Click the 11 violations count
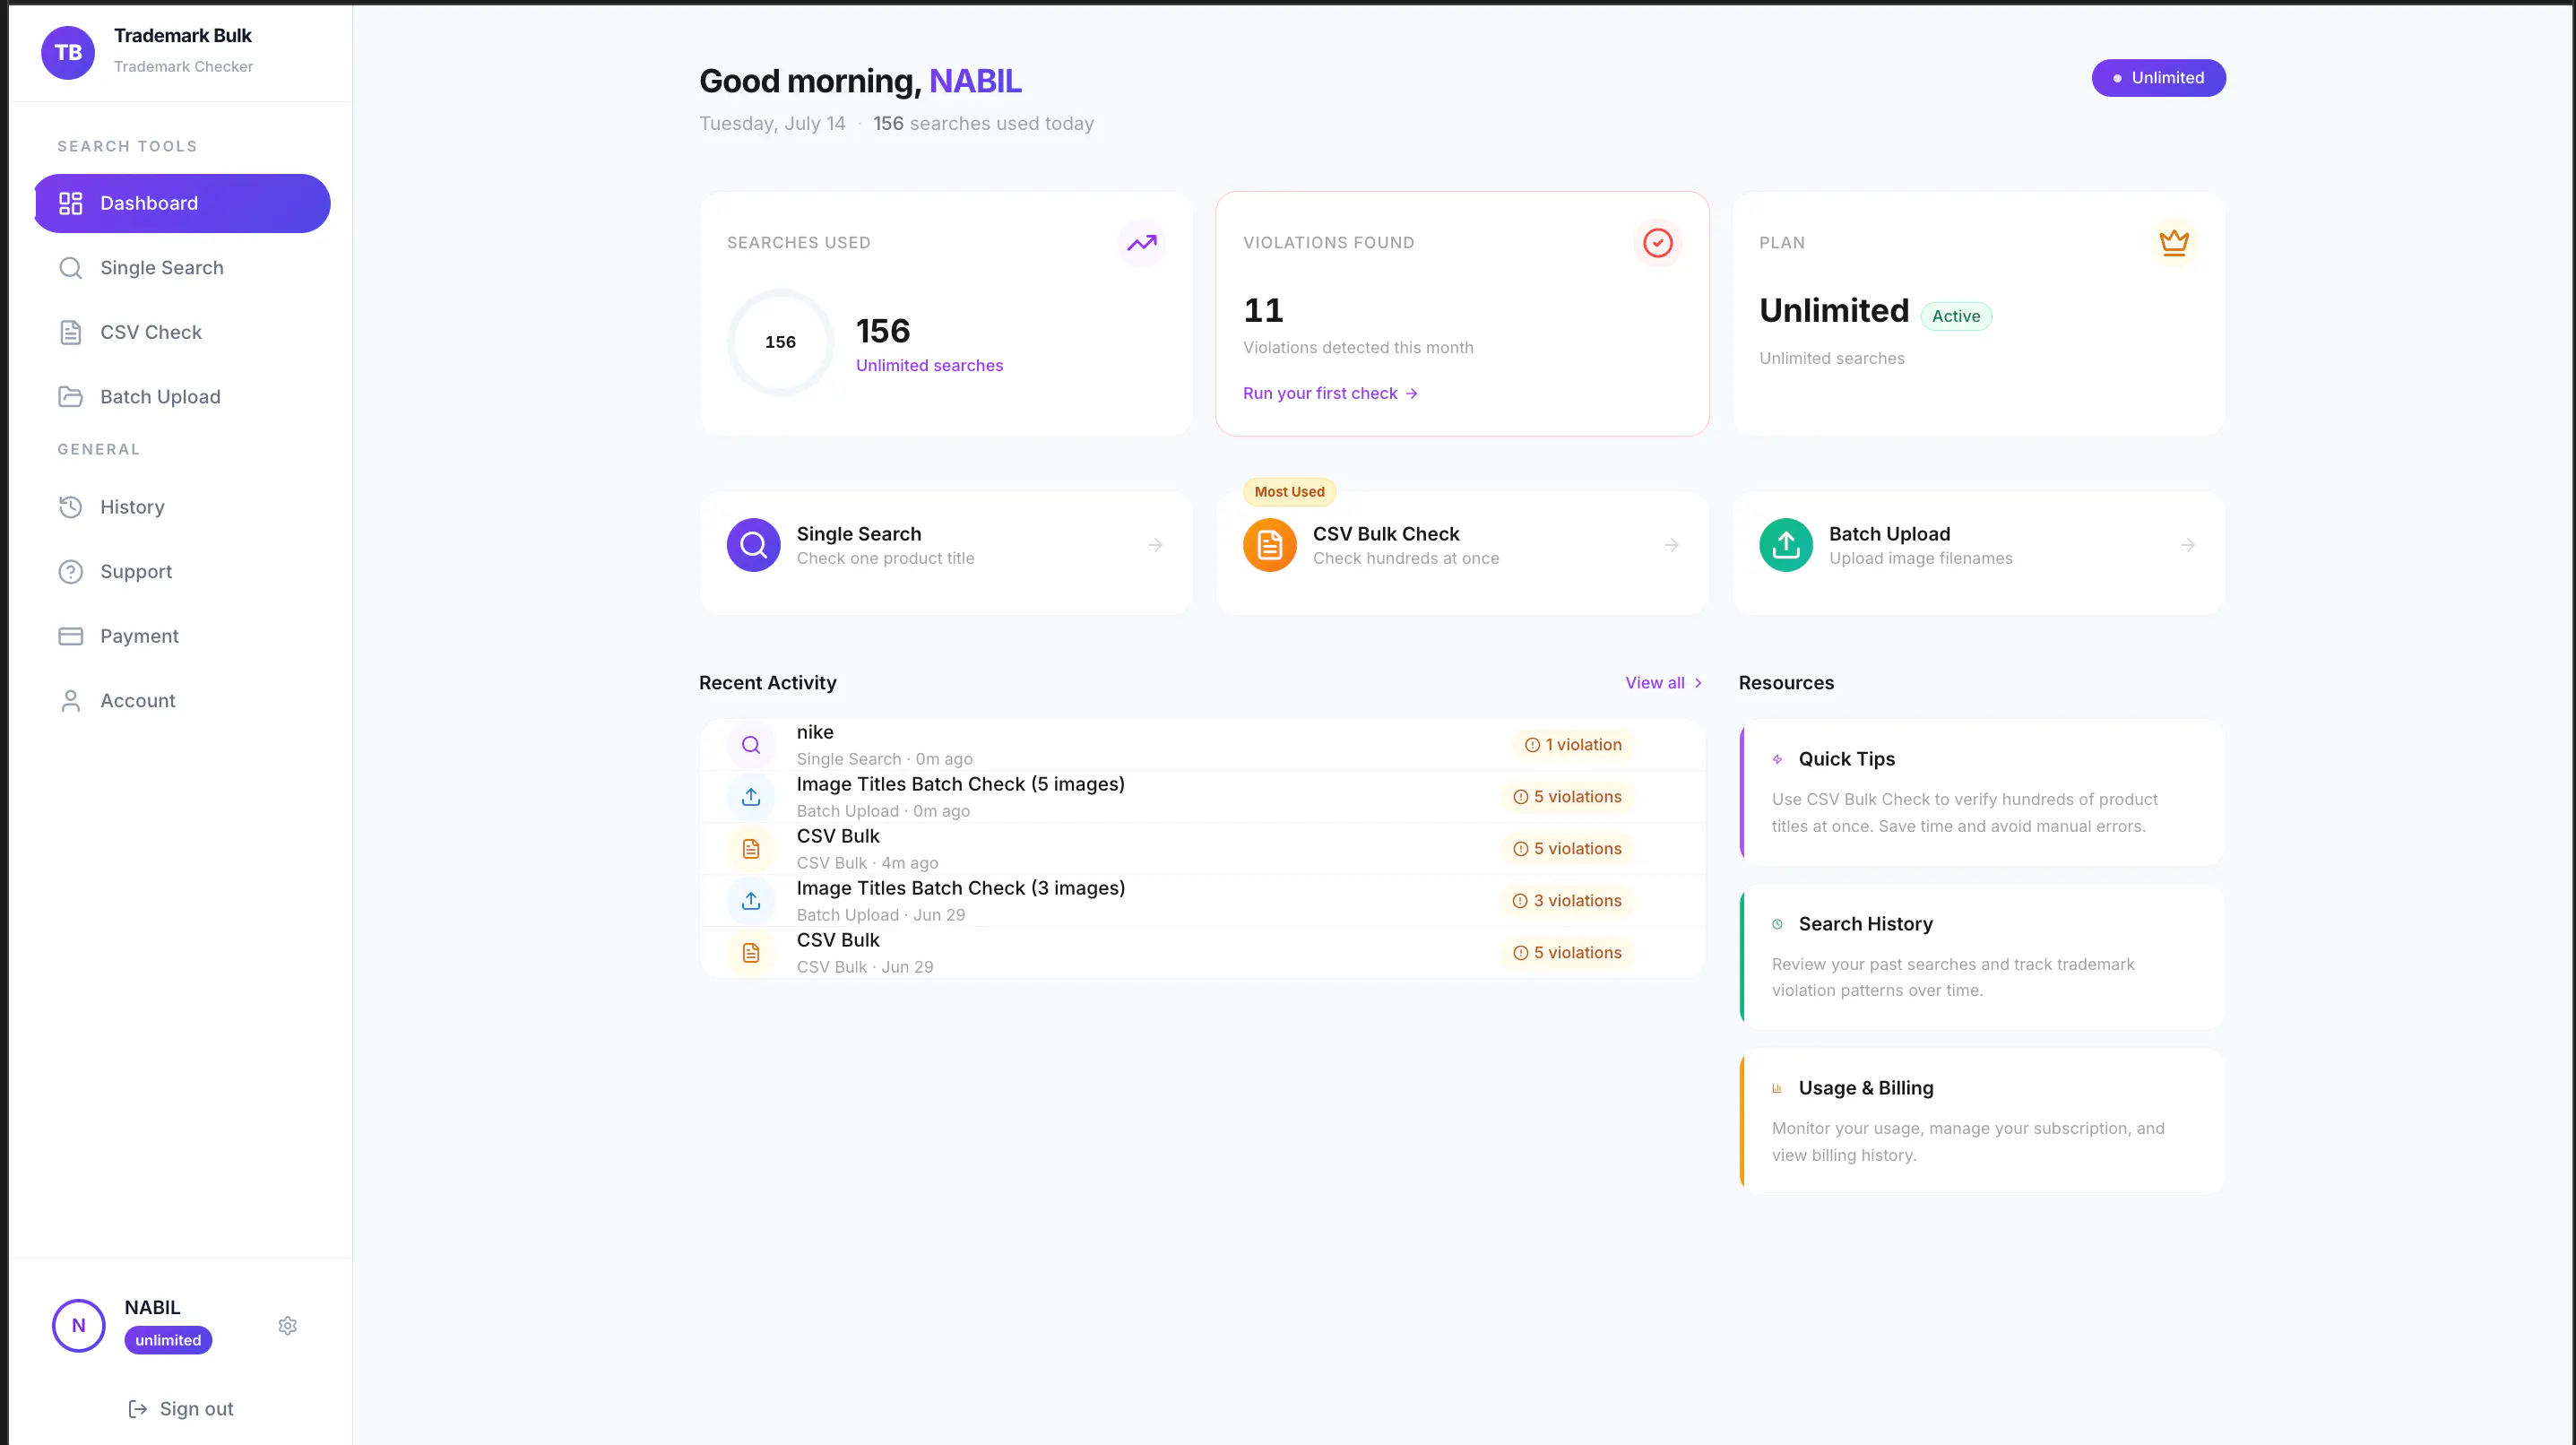Image resolution: width=2576 pixels, height=1445 pixels. 1263,310
